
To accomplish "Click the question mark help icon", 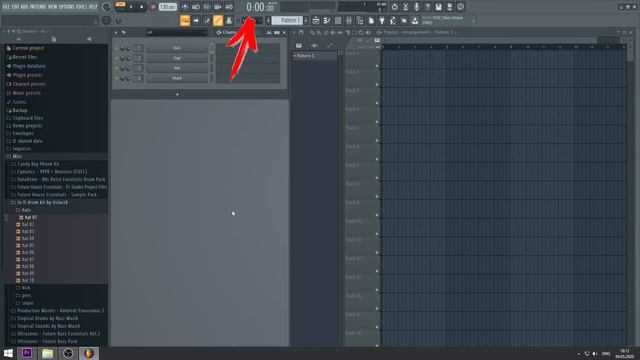I will pyautogui.click(x=427, y=7).
